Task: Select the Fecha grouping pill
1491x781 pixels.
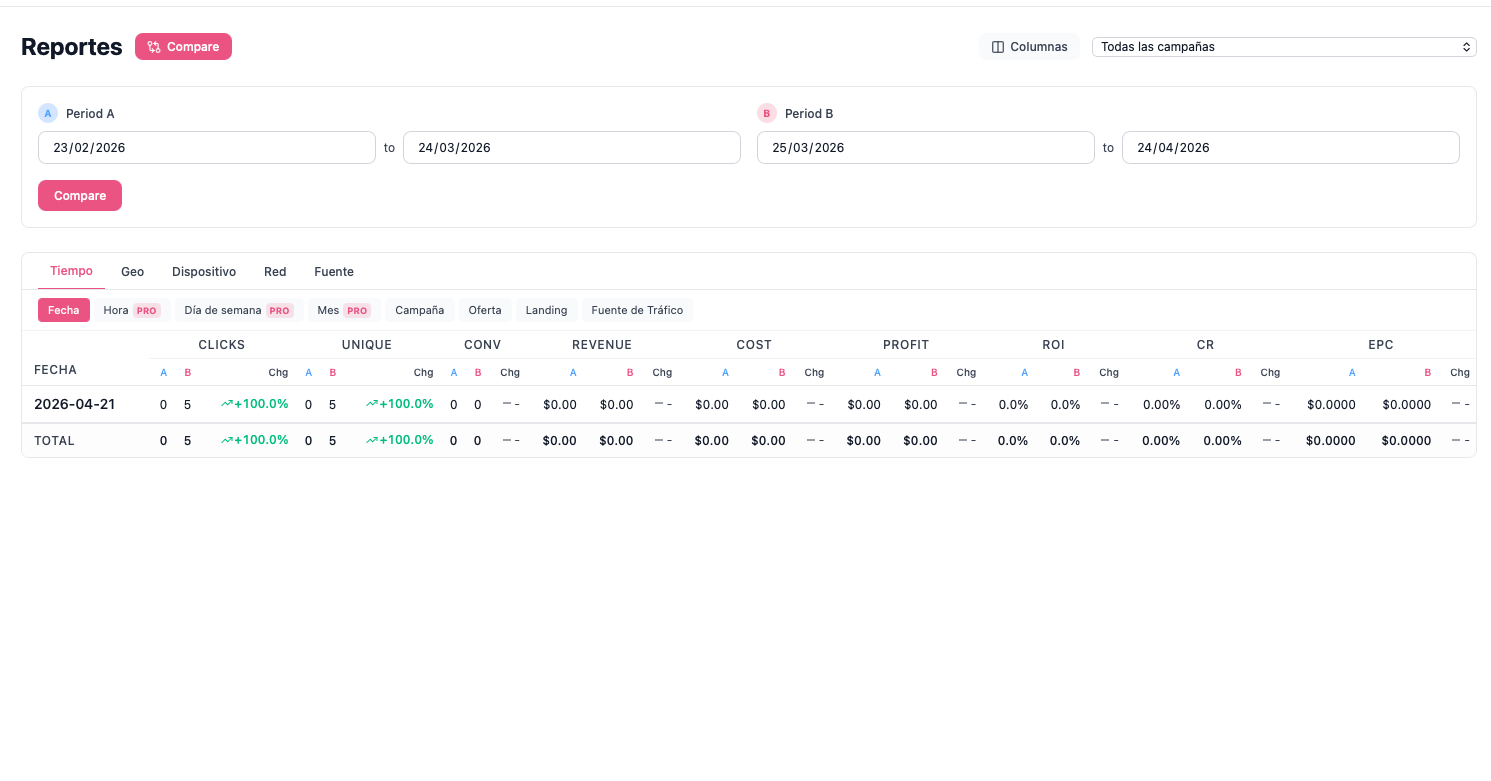Action: coord(64,310)
